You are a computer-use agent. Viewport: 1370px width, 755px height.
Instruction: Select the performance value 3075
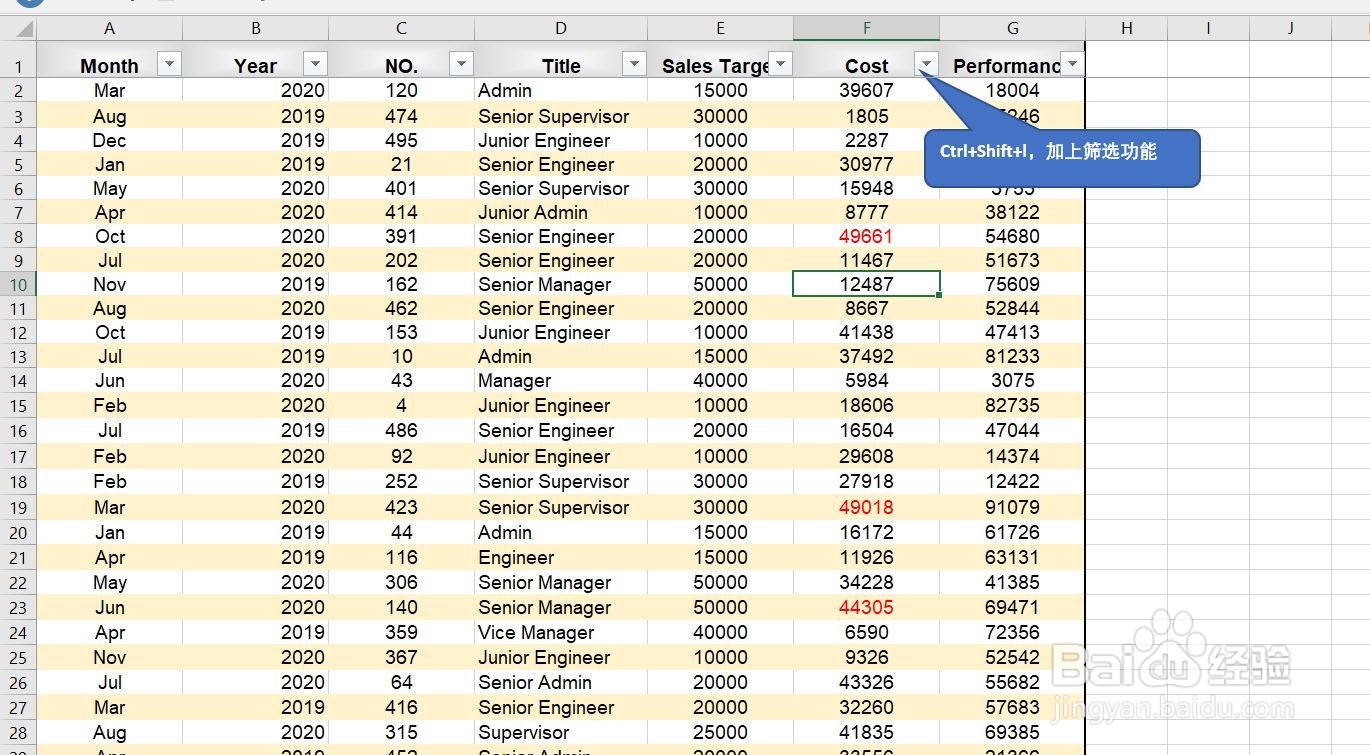click(x=1012, y=380)
